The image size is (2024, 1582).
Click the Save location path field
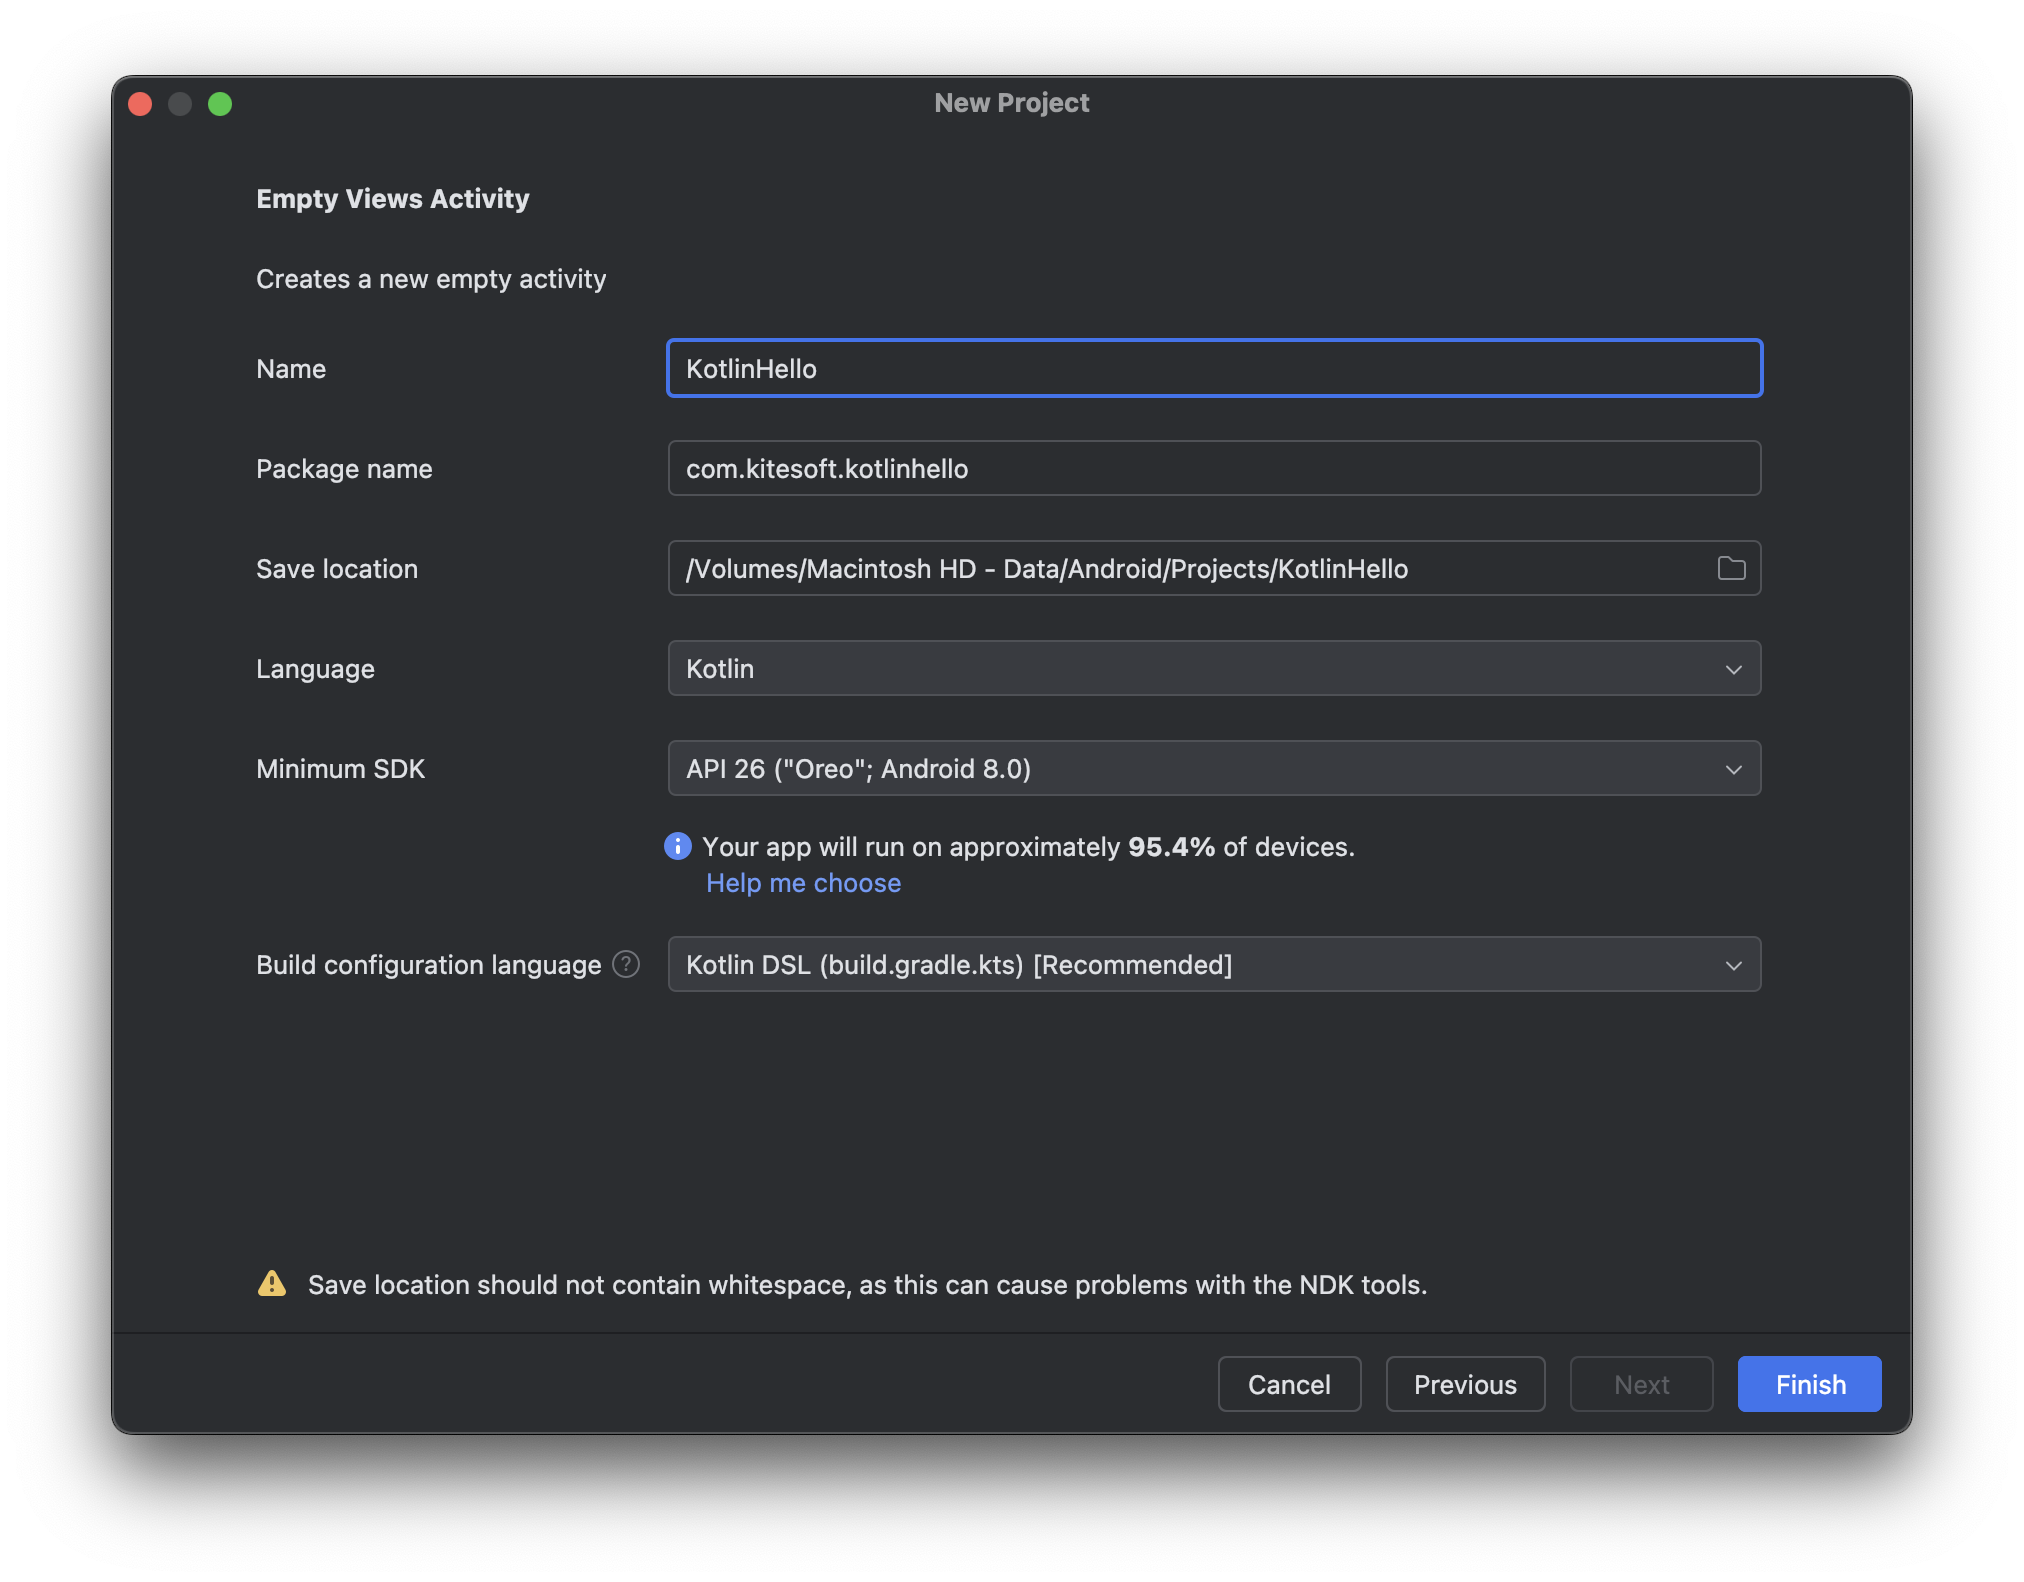(x=1190, y=568)
